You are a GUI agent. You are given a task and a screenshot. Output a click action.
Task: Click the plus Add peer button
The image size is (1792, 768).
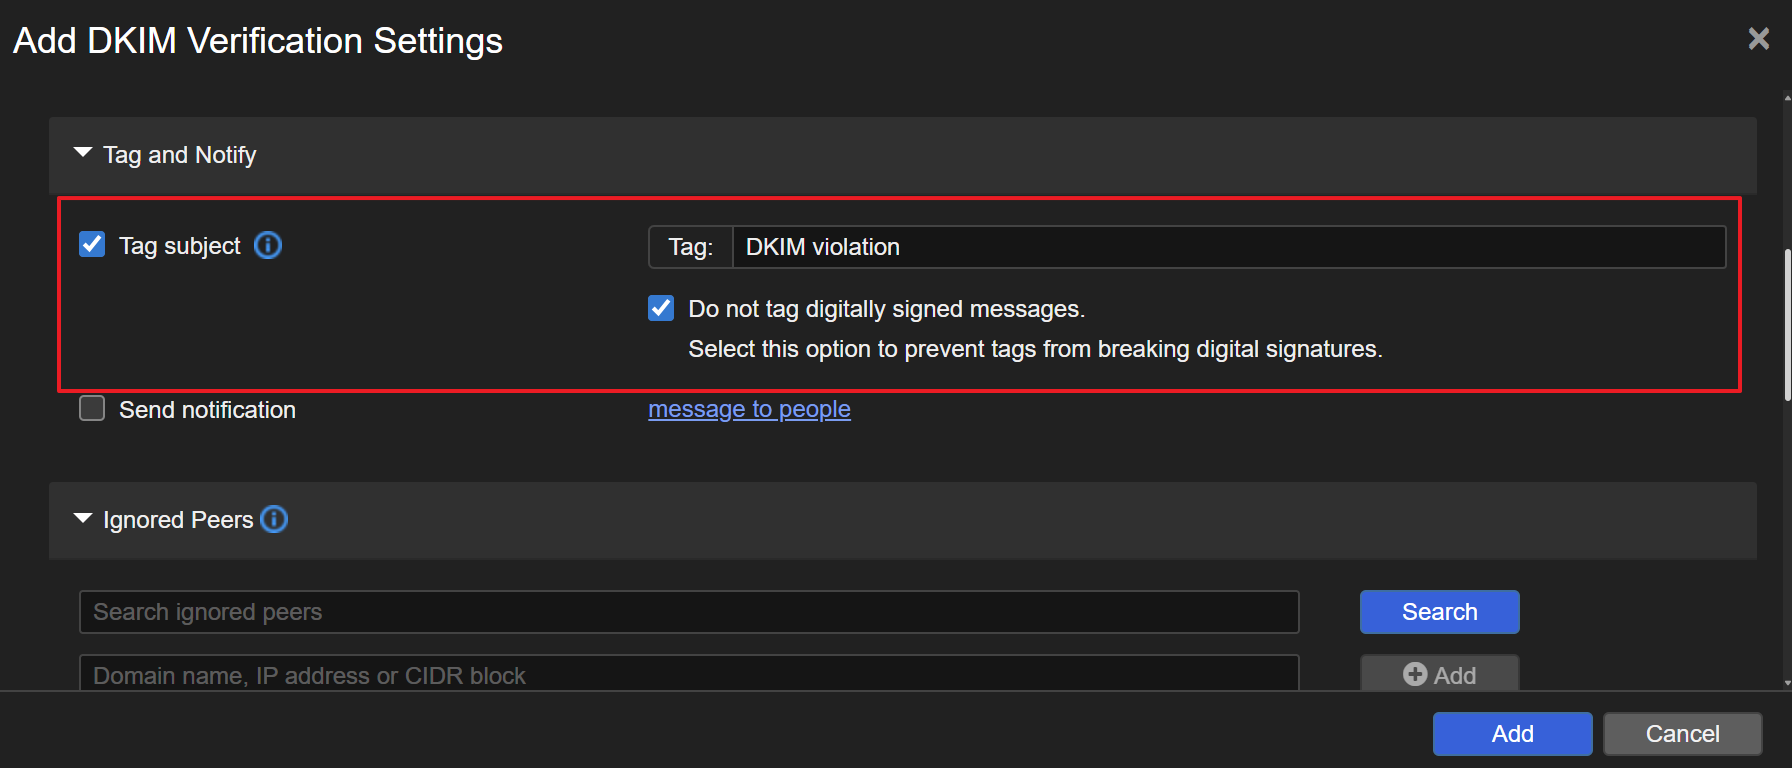pyautogui.click(x=1438, y=674)
